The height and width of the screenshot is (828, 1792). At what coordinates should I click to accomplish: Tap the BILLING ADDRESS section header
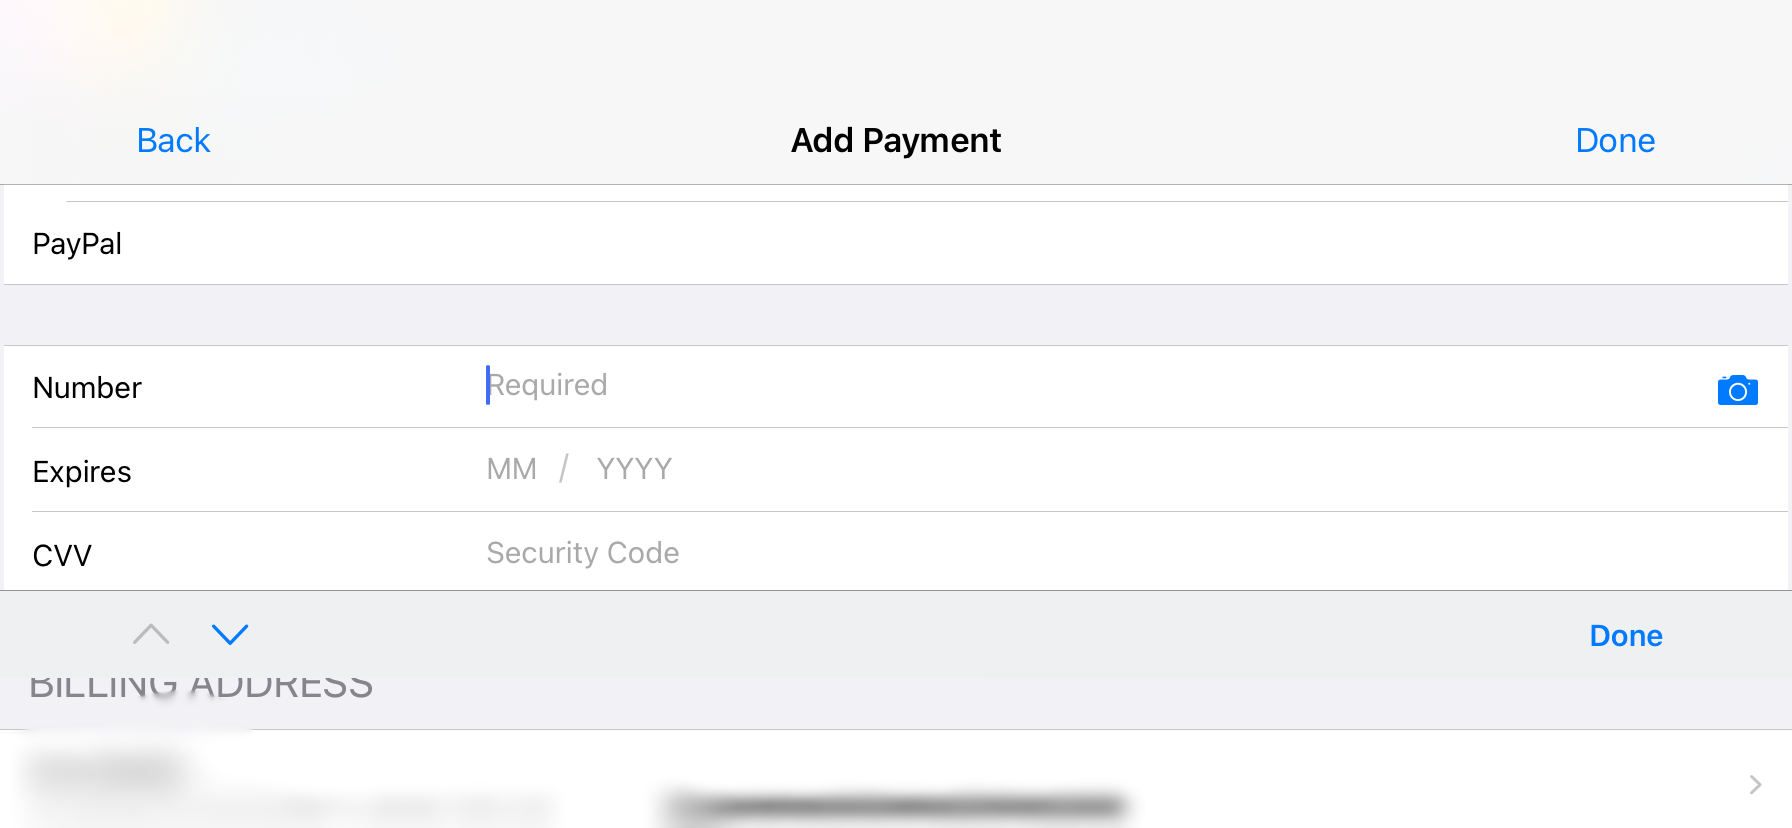tap(201, 688)
